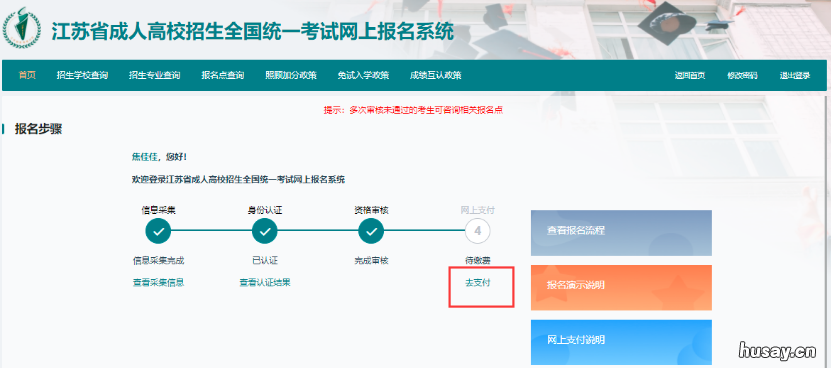Screen dimensions: 831x368
Task: Click the 信息采集 step label
Action: (158, 210)
